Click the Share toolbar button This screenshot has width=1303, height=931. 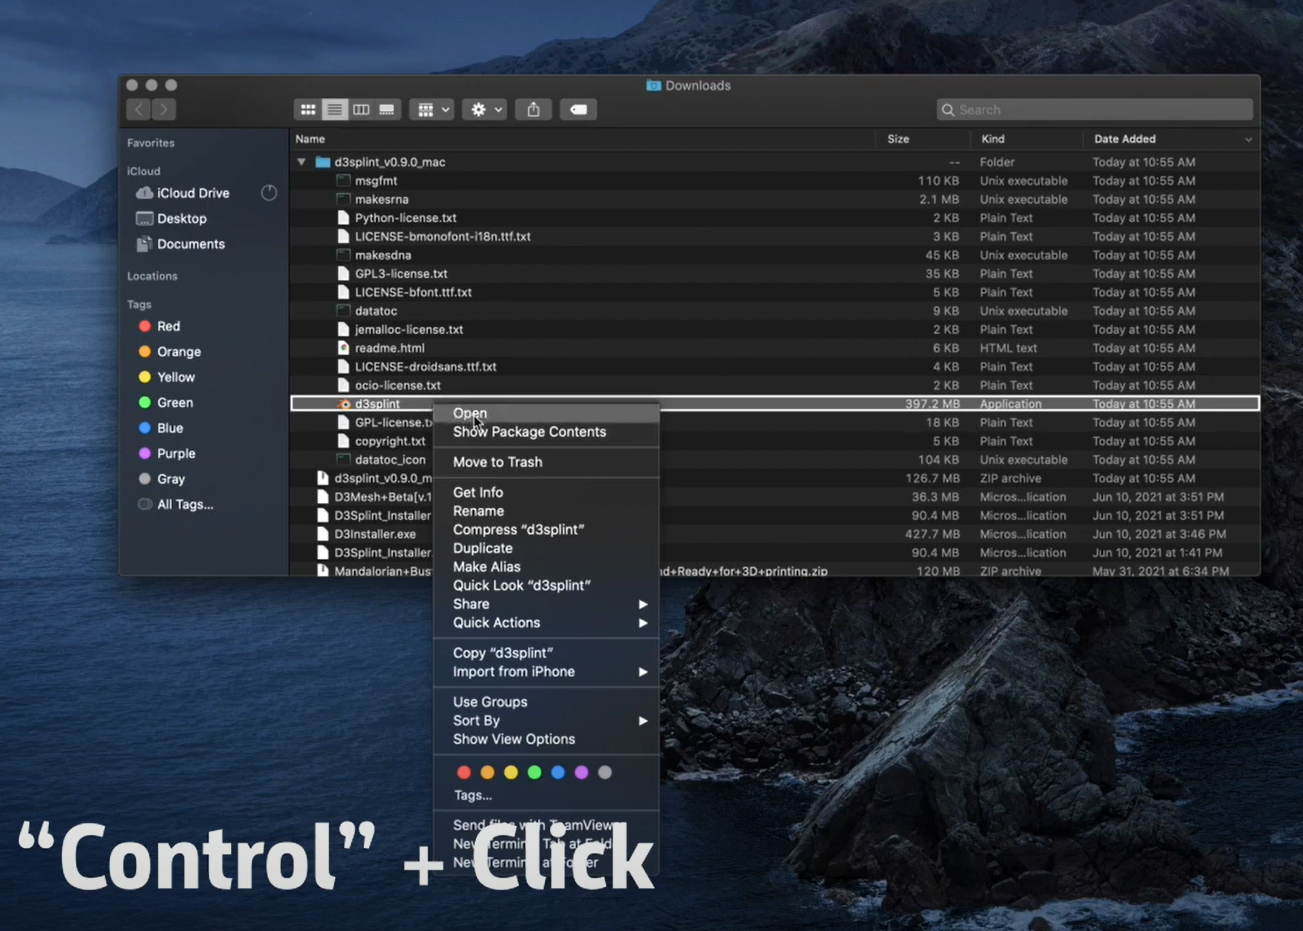(x=534, y=110)
